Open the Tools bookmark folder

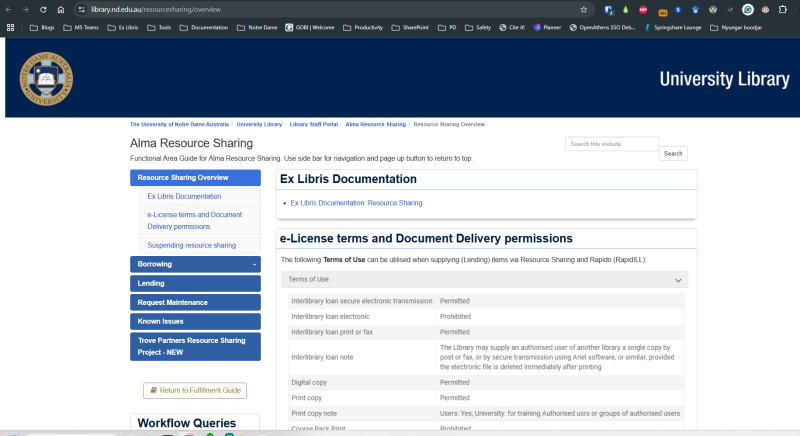pos(159,28)
